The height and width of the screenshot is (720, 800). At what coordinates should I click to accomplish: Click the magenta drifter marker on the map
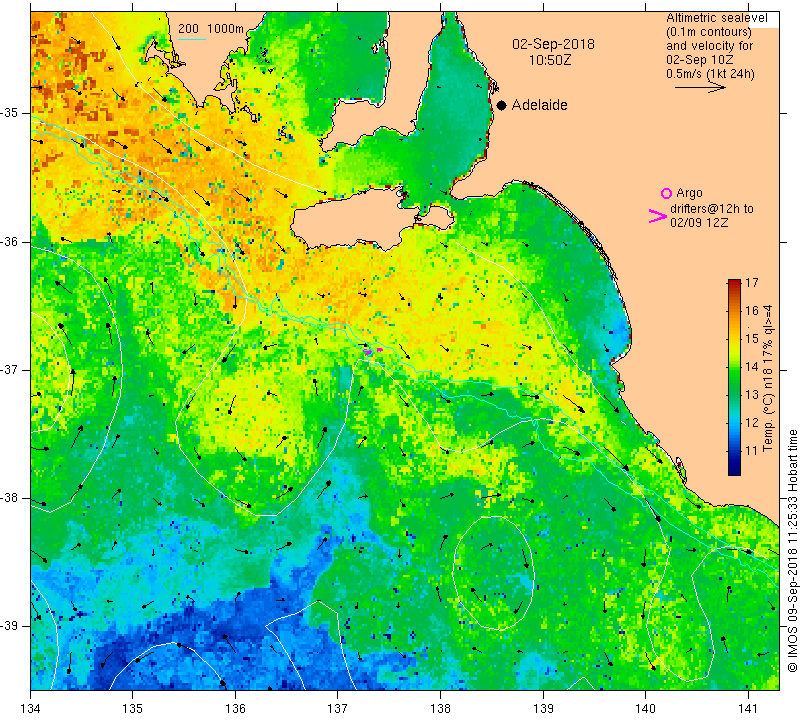[373, 351]
